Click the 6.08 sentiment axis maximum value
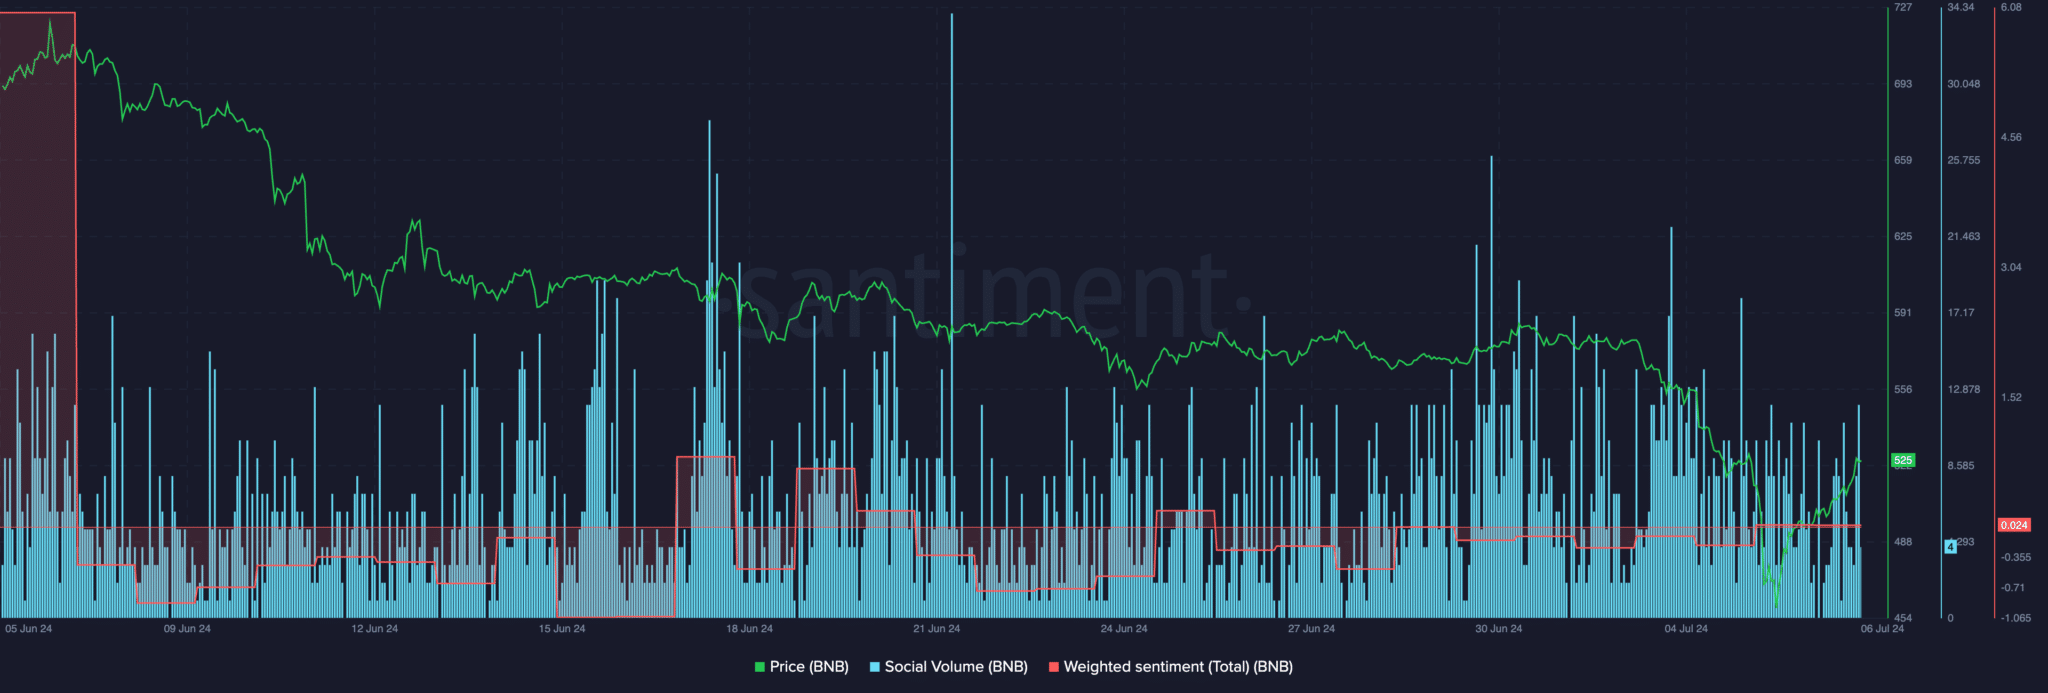Image resolution: width=2048 pixels, height=693 pixels. (x=2010, y=8)
